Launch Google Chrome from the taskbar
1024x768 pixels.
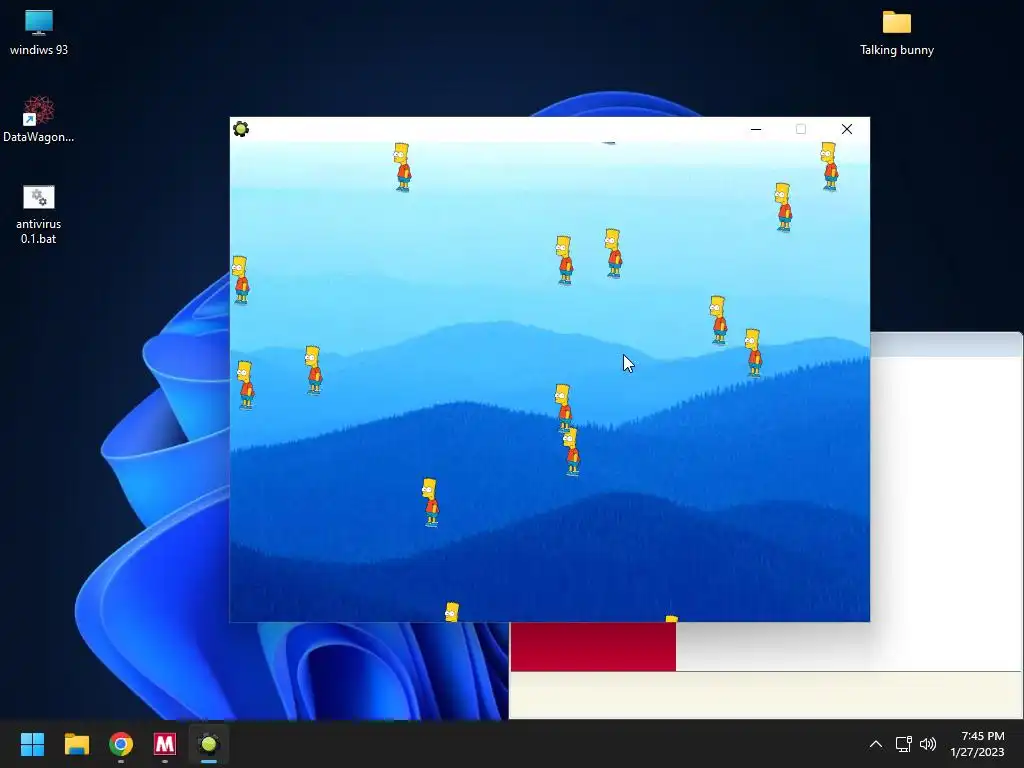pos(121,744)
